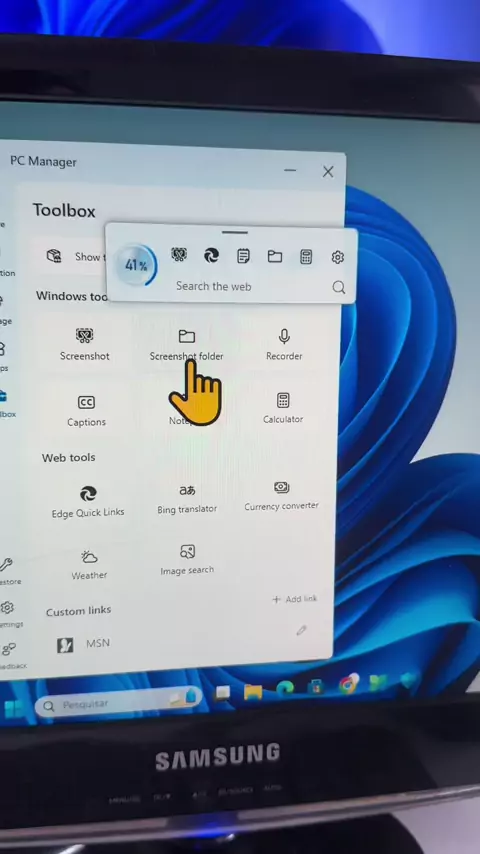This screenshot has height=854, width=480.
Task: Open Microsoft Store from taskbar
Action: (315, 686)
